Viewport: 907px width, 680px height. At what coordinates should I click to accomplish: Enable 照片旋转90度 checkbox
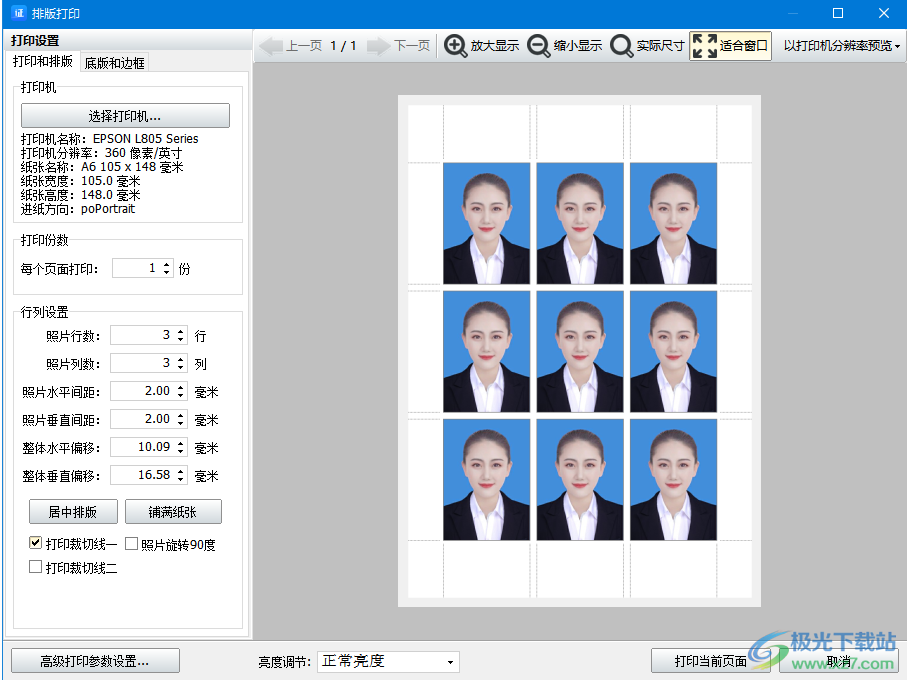pyautogui.click(x=131, y=545)
